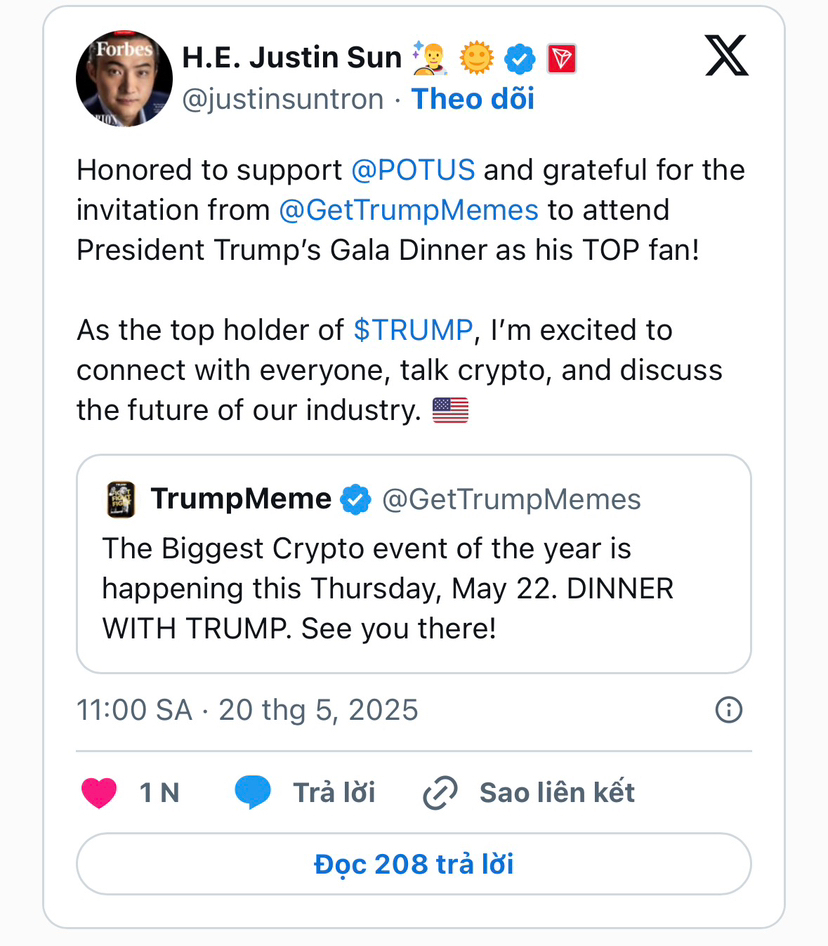Screen dimensions: 828x946
Task: Click the blue verified badge beside Justin Sun
Action: [520, 59]
